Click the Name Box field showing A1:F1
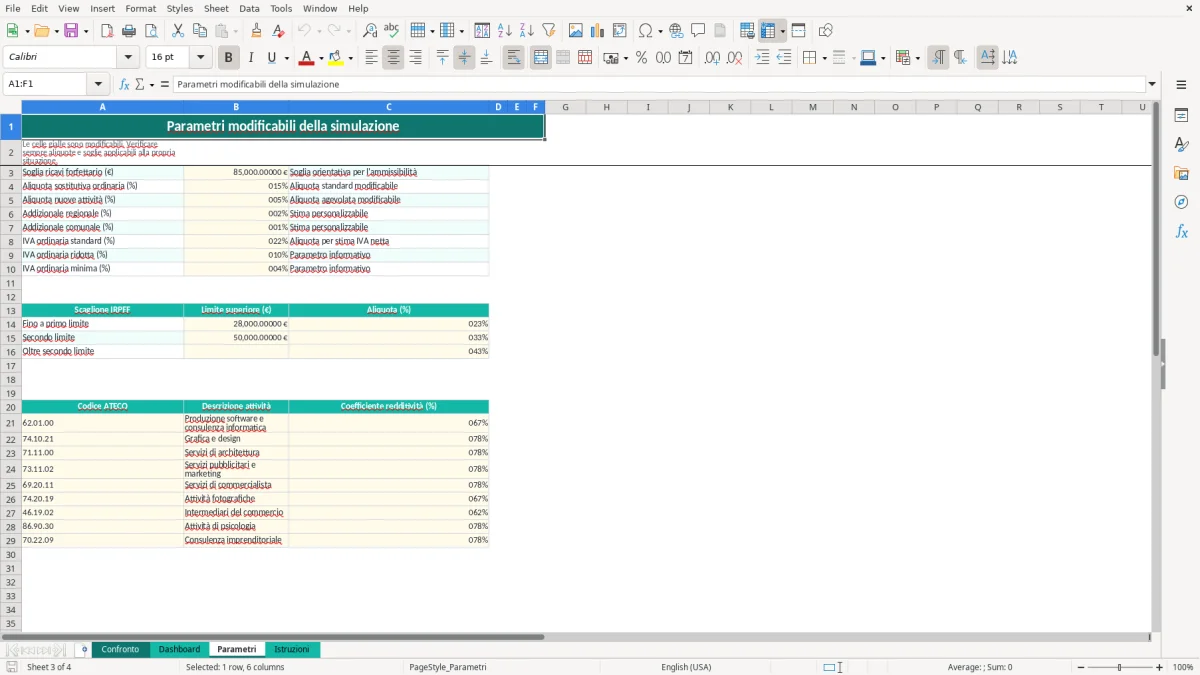Viewport: 1200px width, 675px height. coord(46,84)
